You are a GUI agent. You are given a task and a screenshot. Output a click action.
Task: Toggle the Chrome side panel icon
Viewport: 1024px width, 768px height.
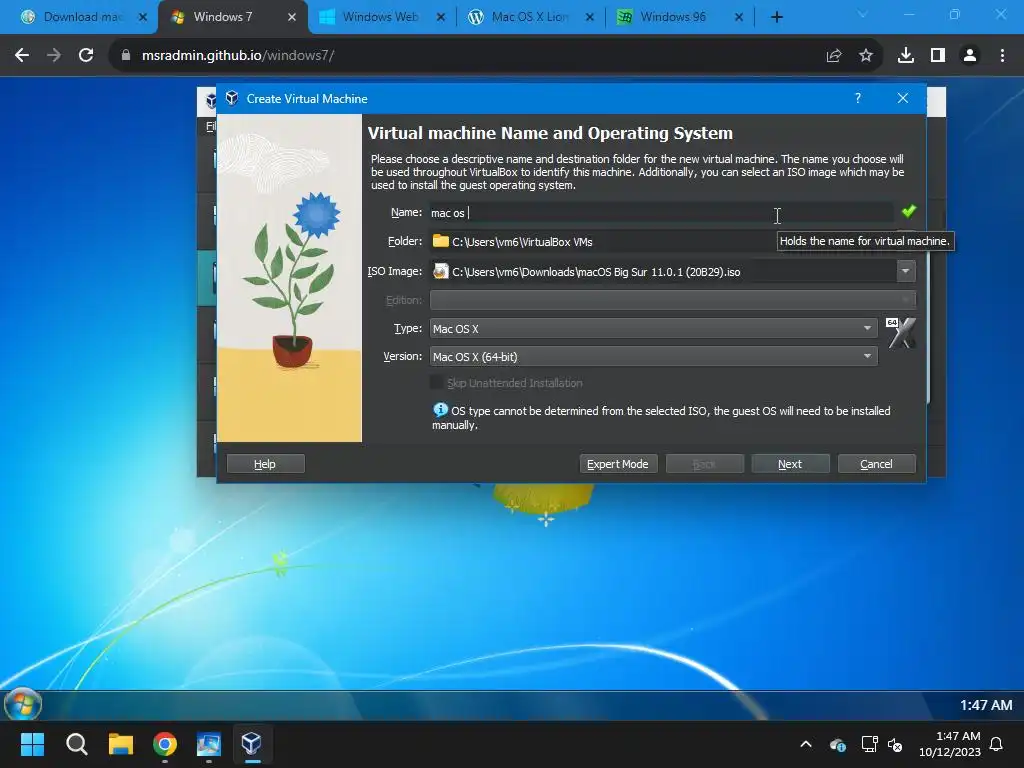click(938, 56)
